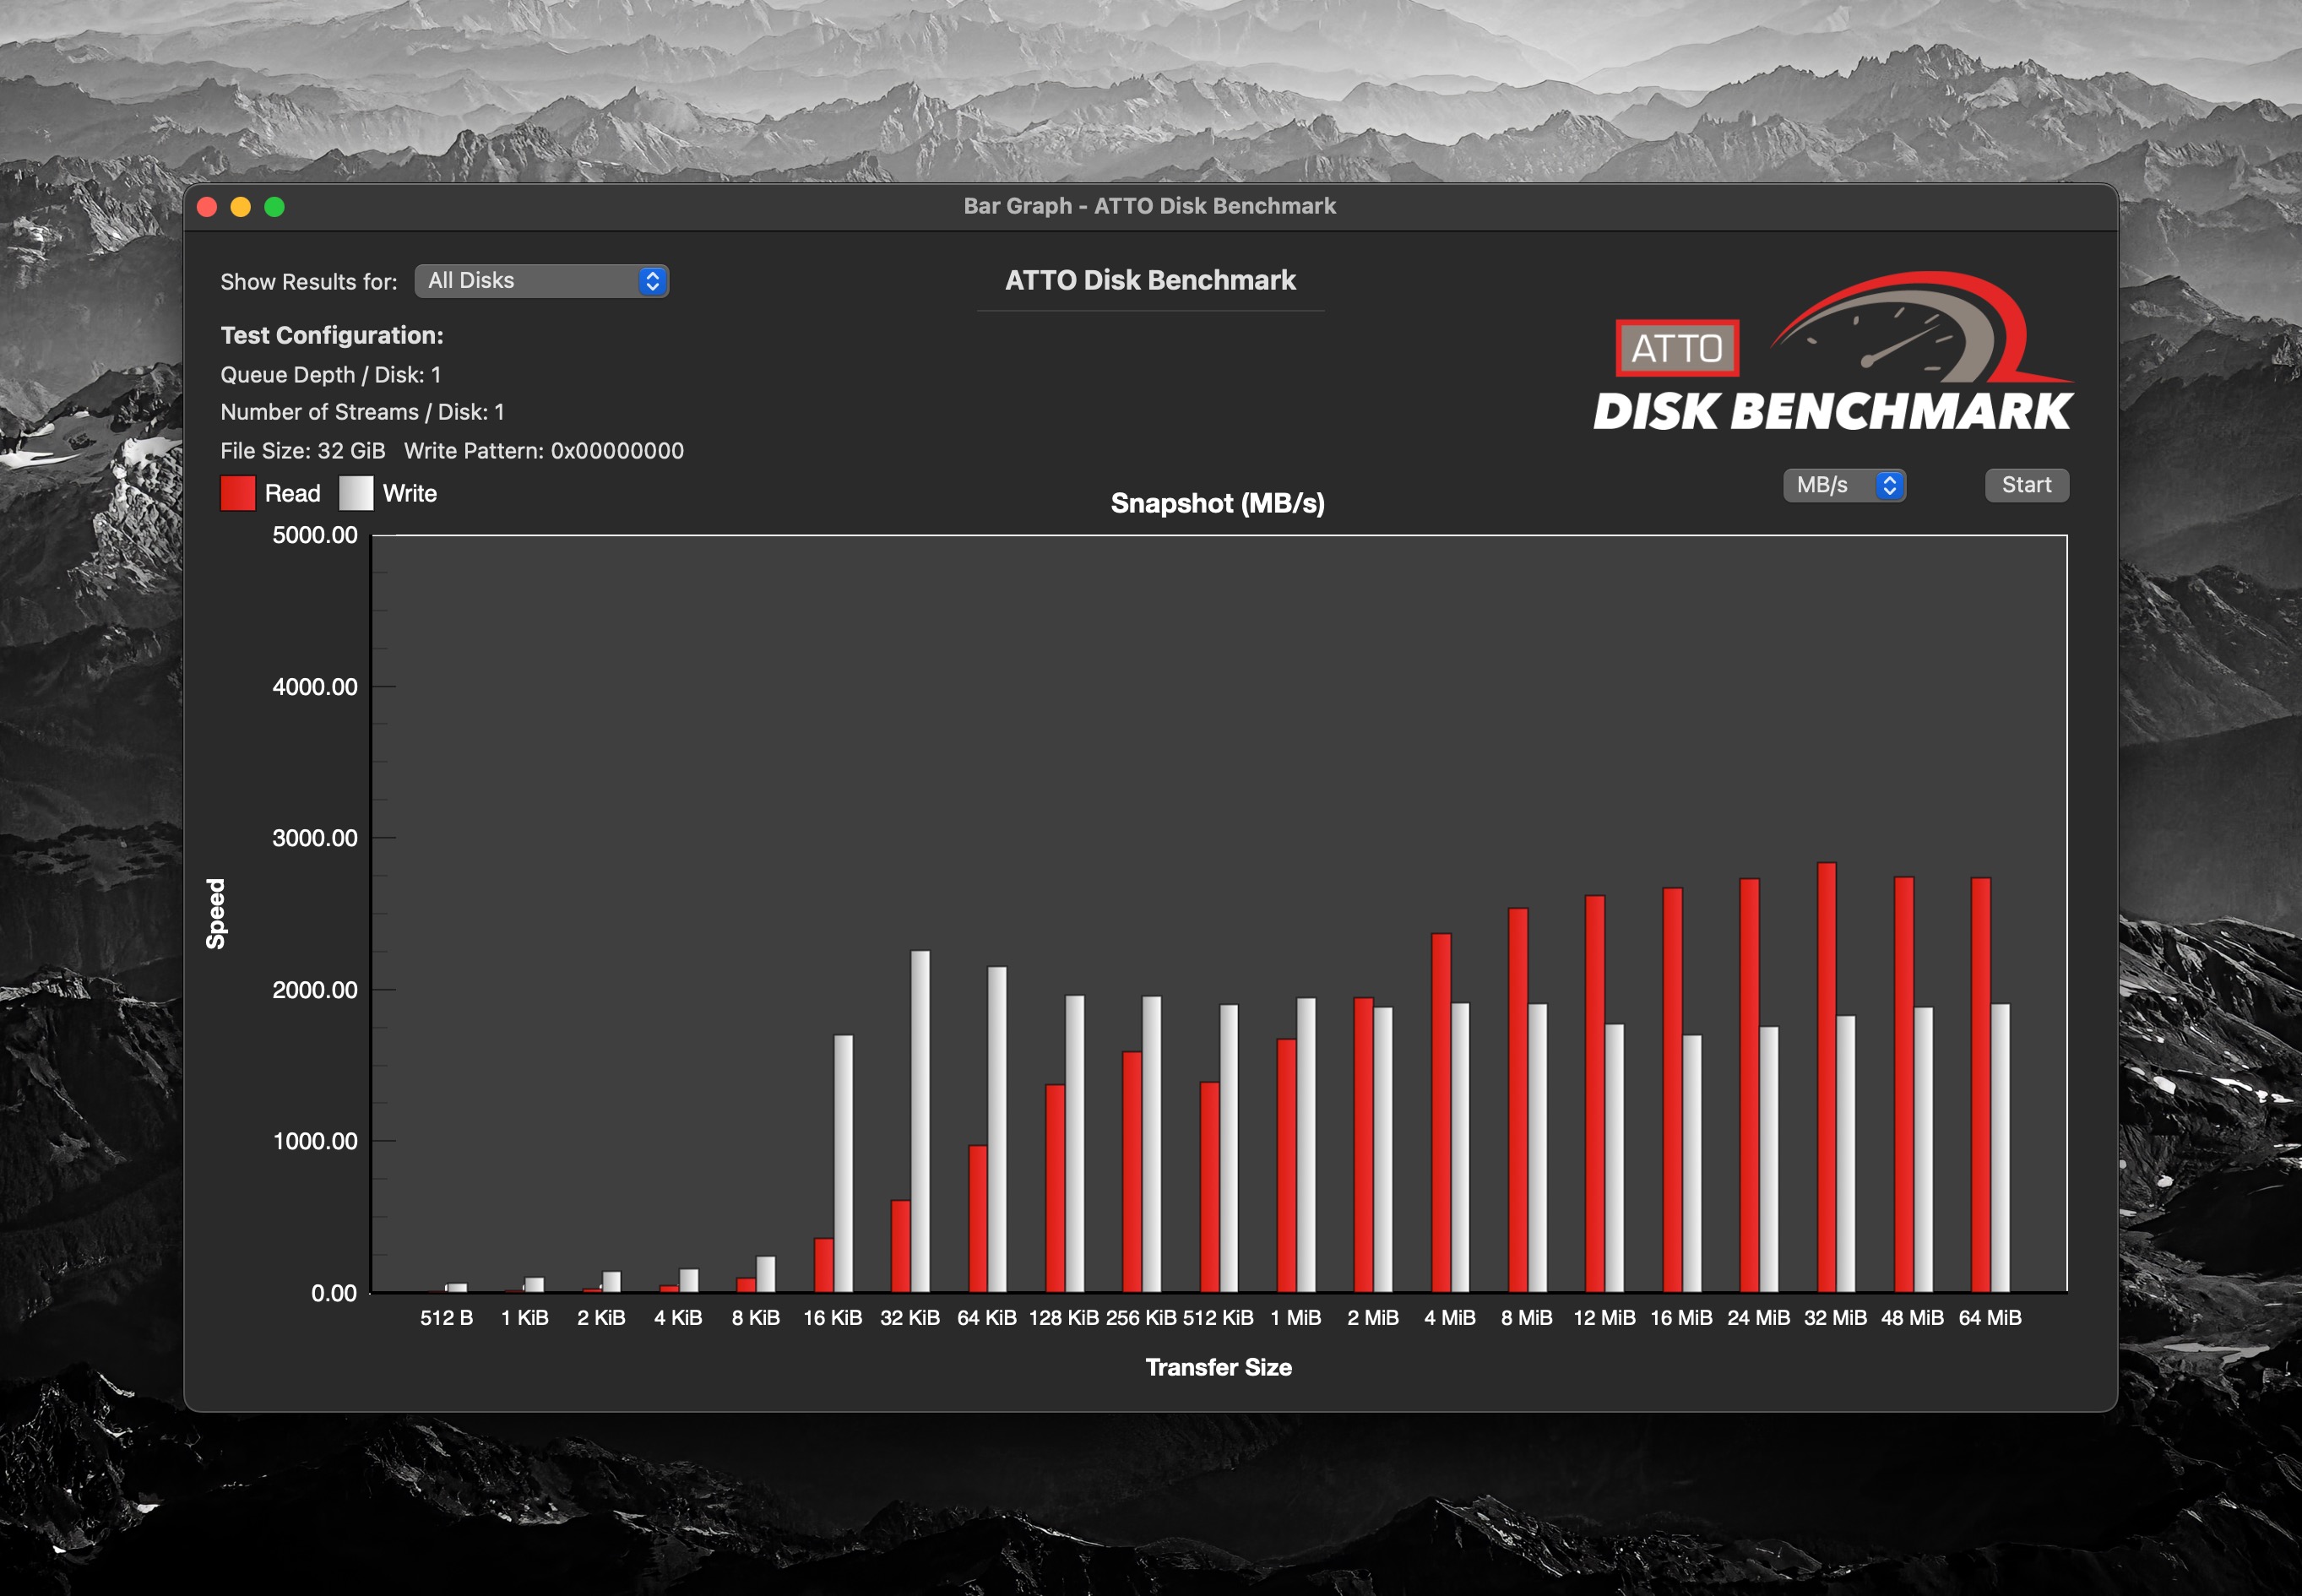Click the red Read legend swatch
The height and width of the screenshot is (1596, 2302).
point(238,493)
